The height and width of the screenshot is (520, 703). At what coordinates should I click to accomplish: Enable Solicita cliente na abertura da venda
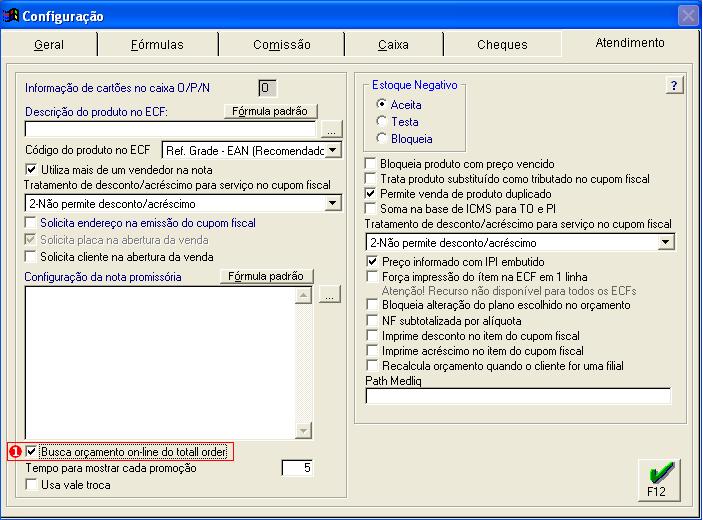click(x=119, y=257)
